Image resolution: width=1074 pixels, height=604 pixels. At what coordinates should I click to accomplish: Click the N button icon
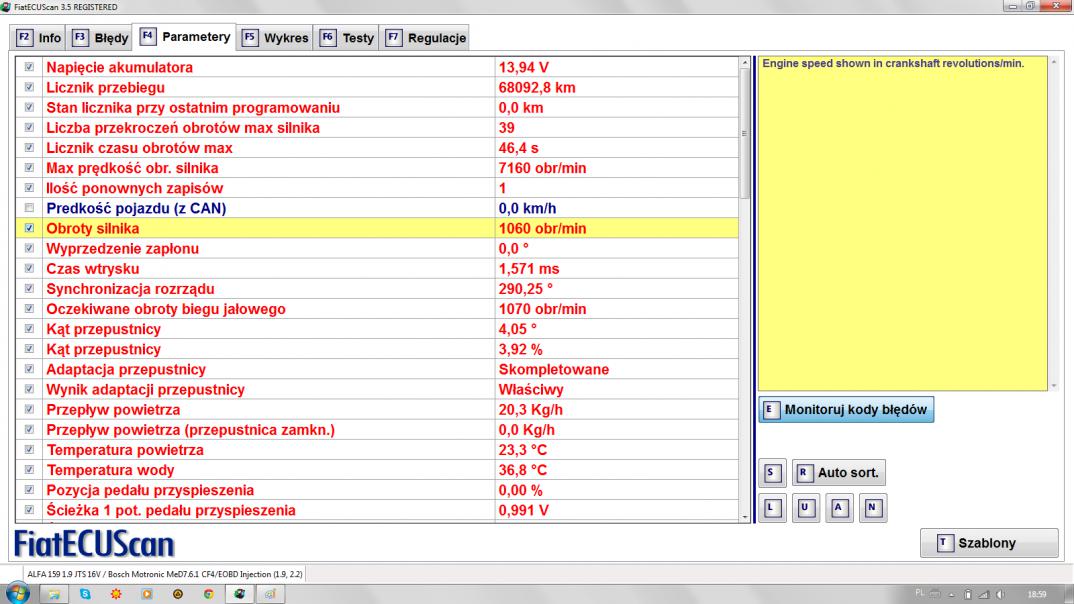tap(873, 507)
